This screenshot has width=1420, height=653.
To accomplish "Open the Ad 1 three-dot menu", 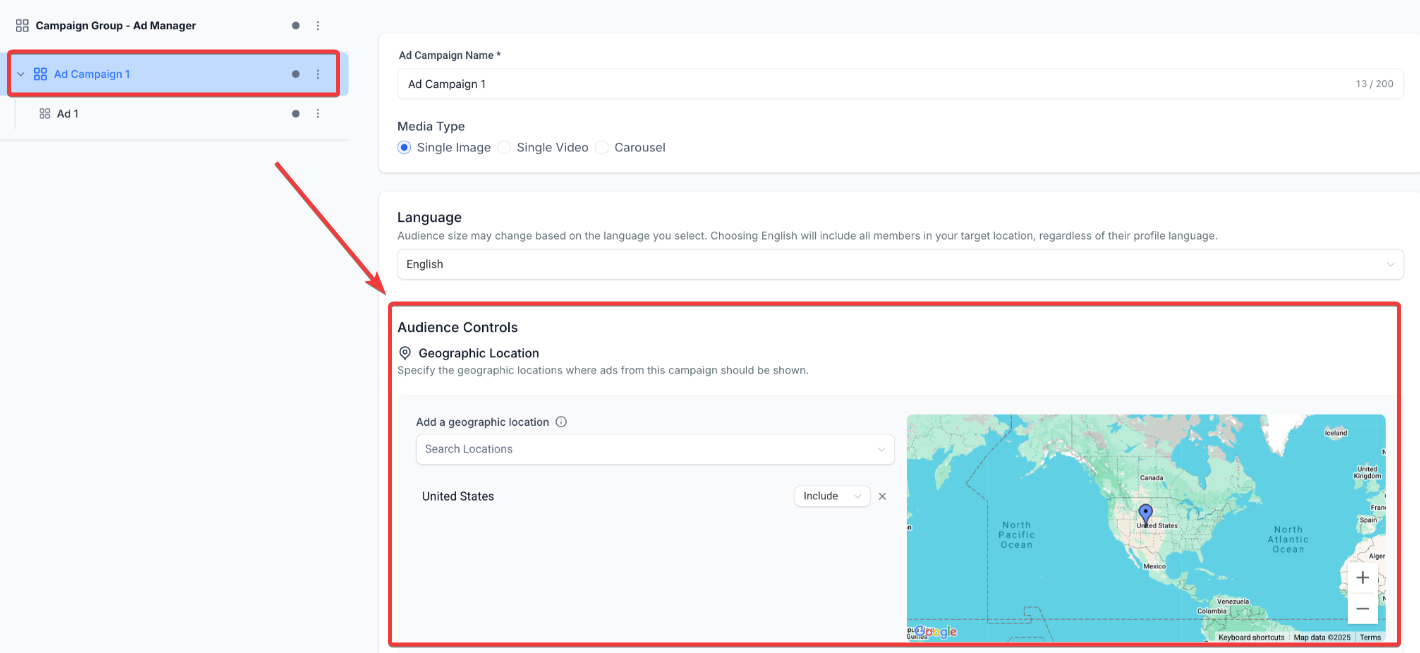I will tap(318, 114).
